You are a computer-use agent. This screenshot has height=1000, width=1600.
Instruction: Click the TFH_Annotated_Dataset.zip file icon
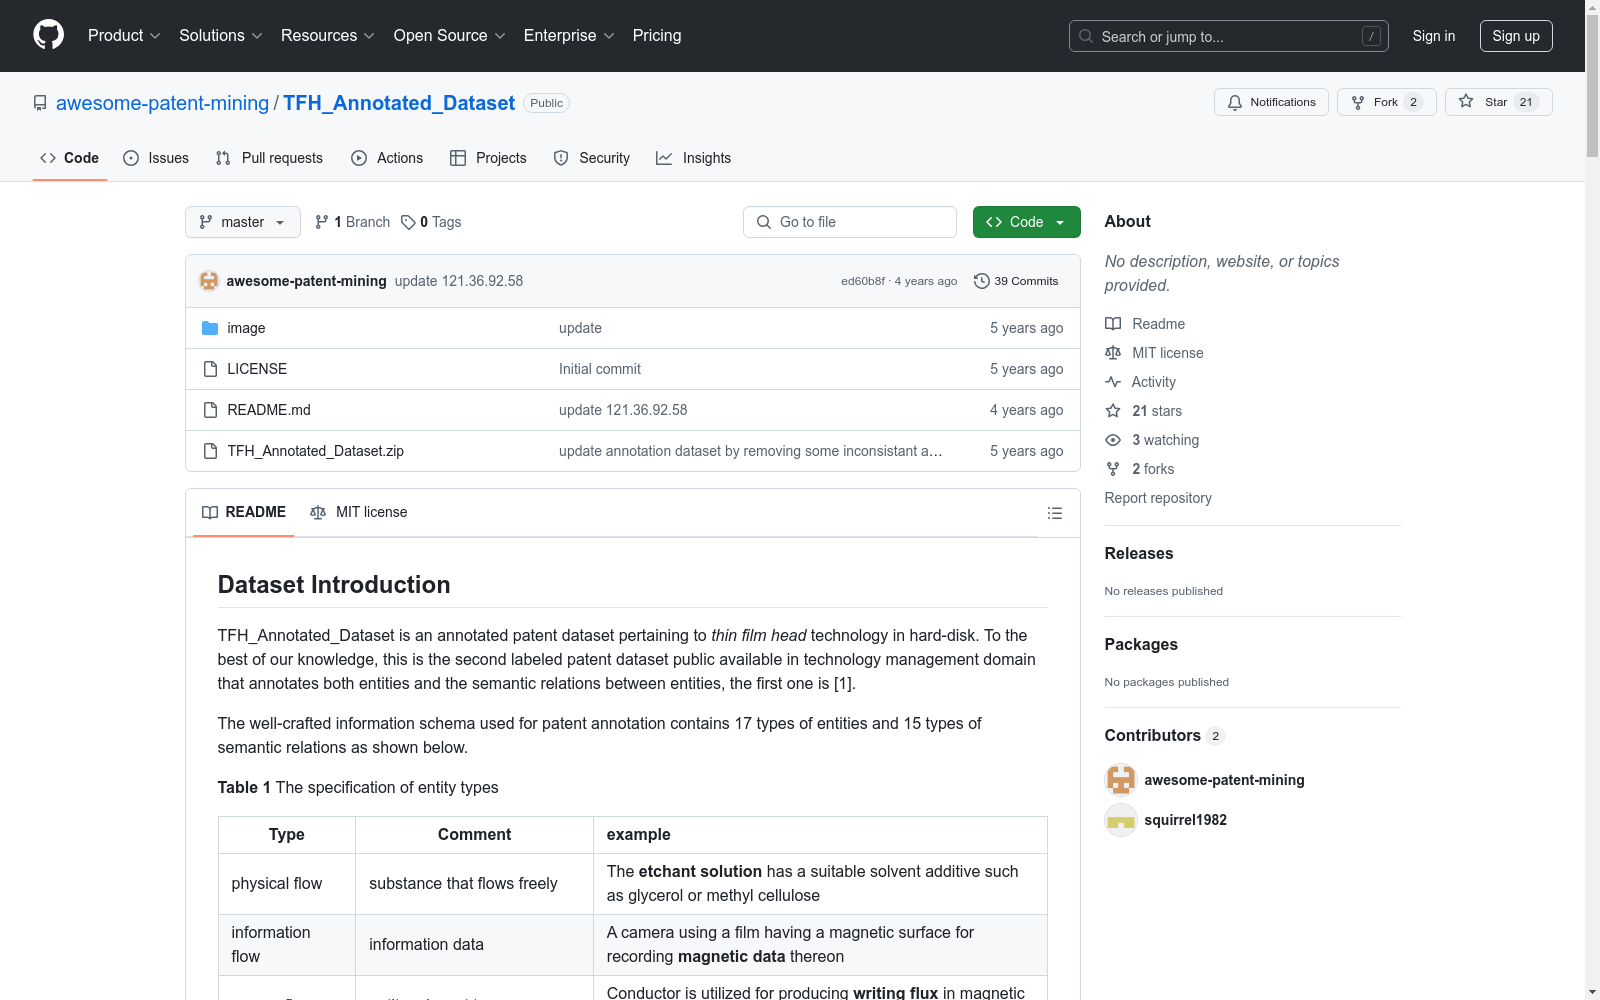210,451
